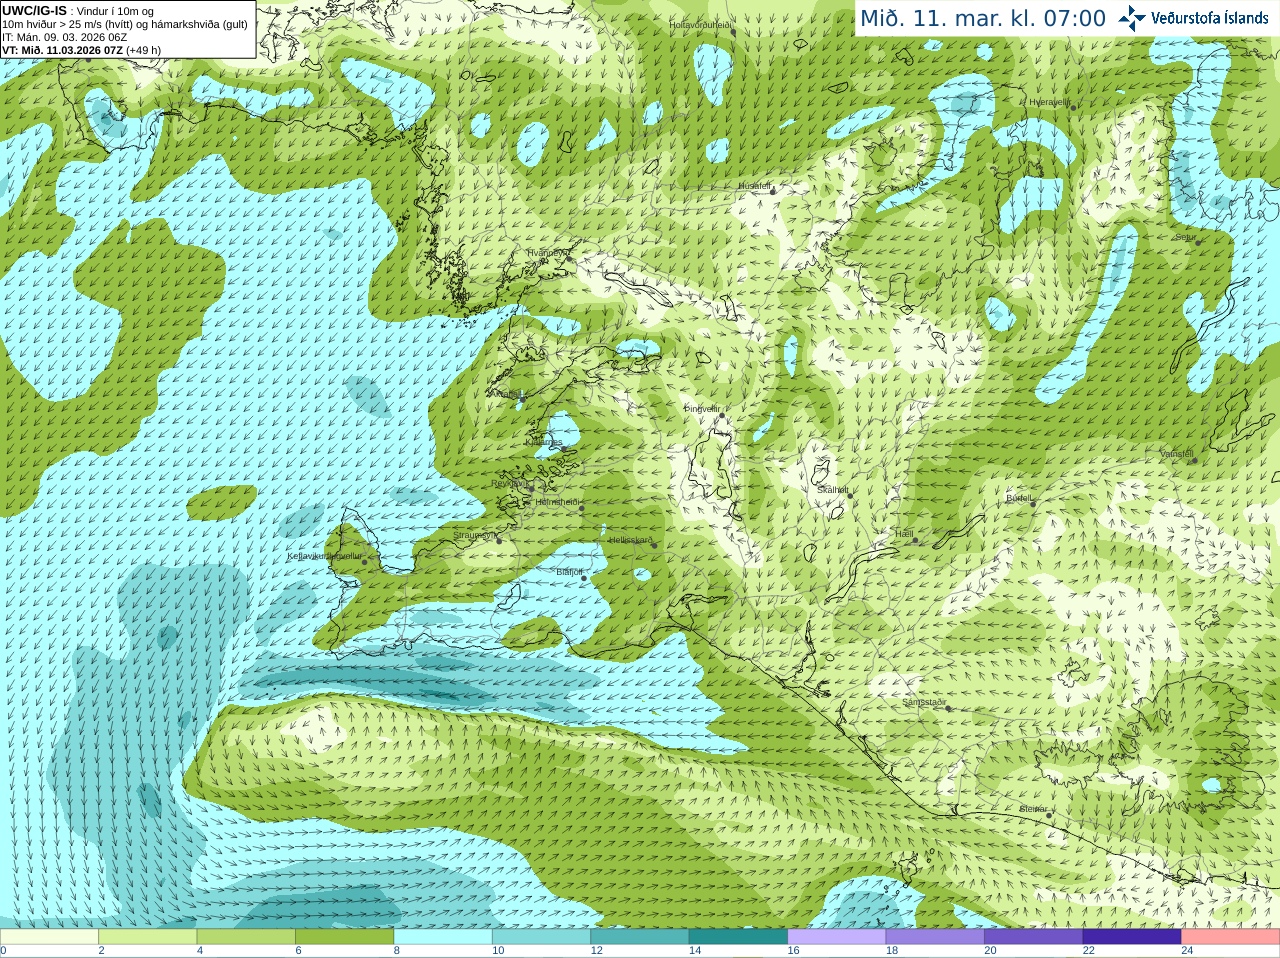Click the Keflavíkurflugvöllur station label
Viewport: 1280px width, 958px height.
325,556
